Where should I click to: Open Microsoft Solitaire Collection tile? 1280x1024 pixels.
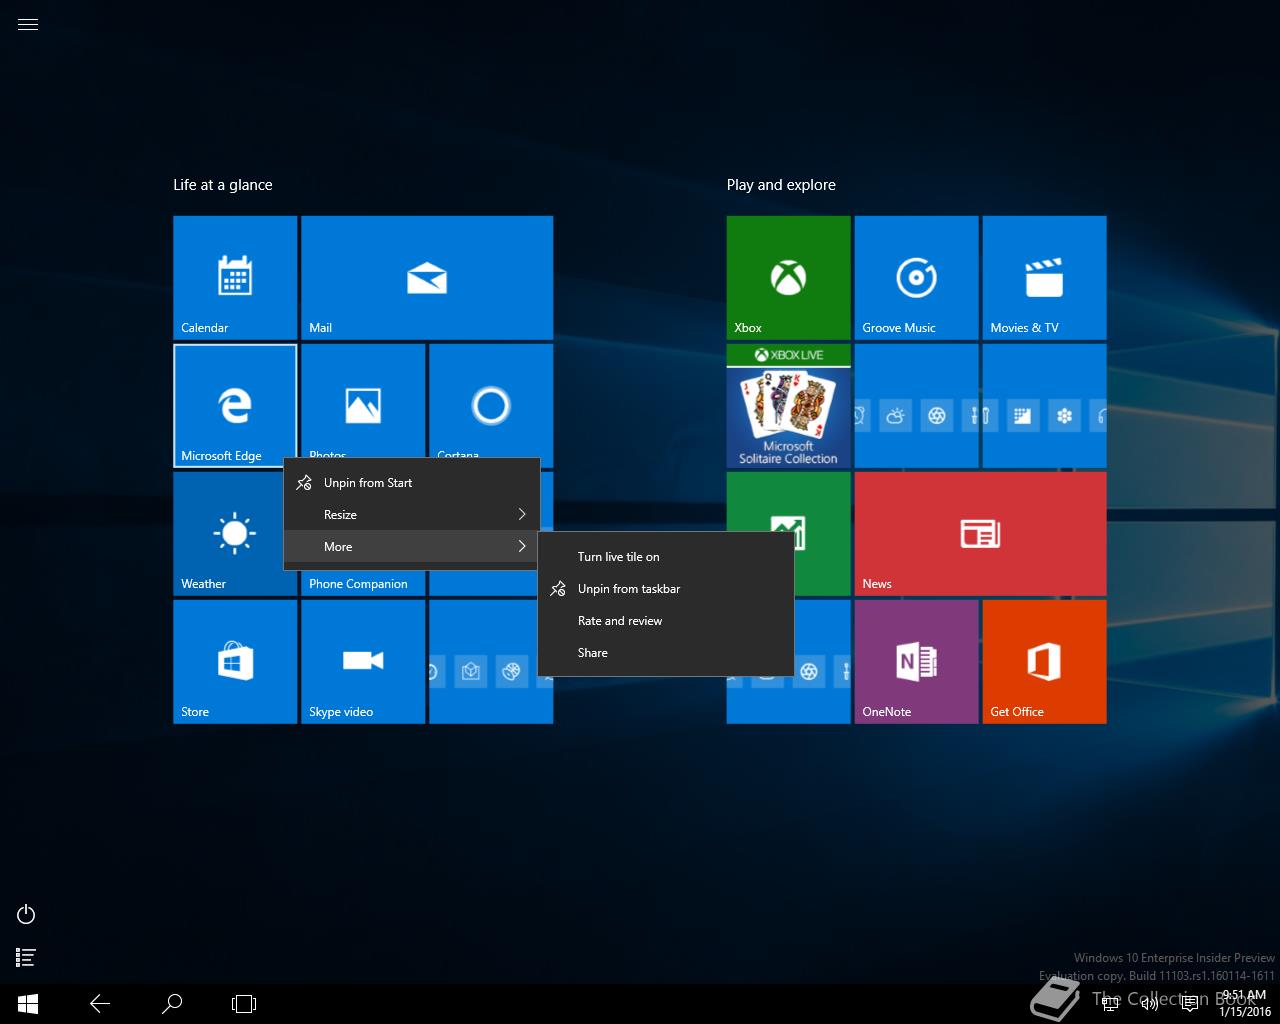pos(788,406)
